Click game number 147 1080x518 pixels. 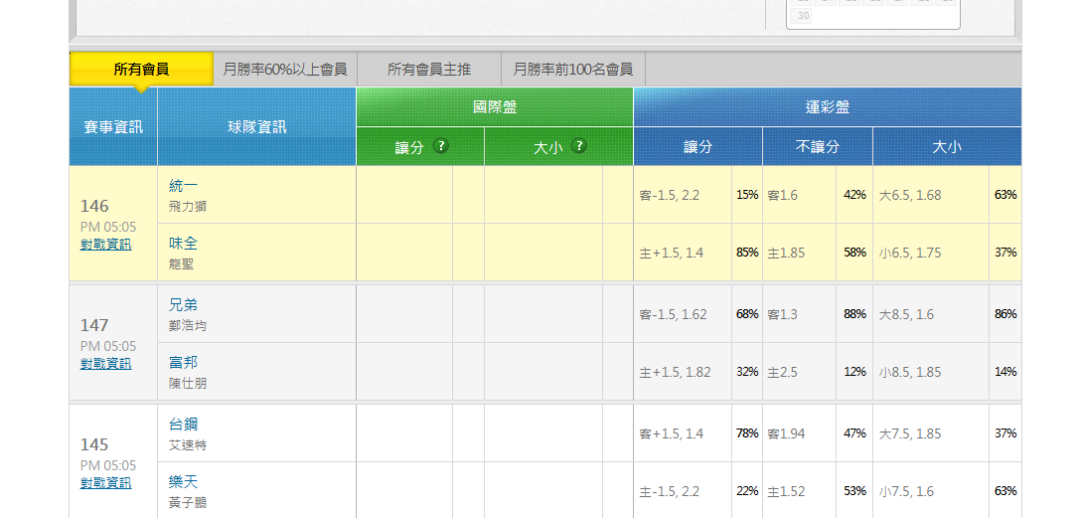tap(94, 325)
